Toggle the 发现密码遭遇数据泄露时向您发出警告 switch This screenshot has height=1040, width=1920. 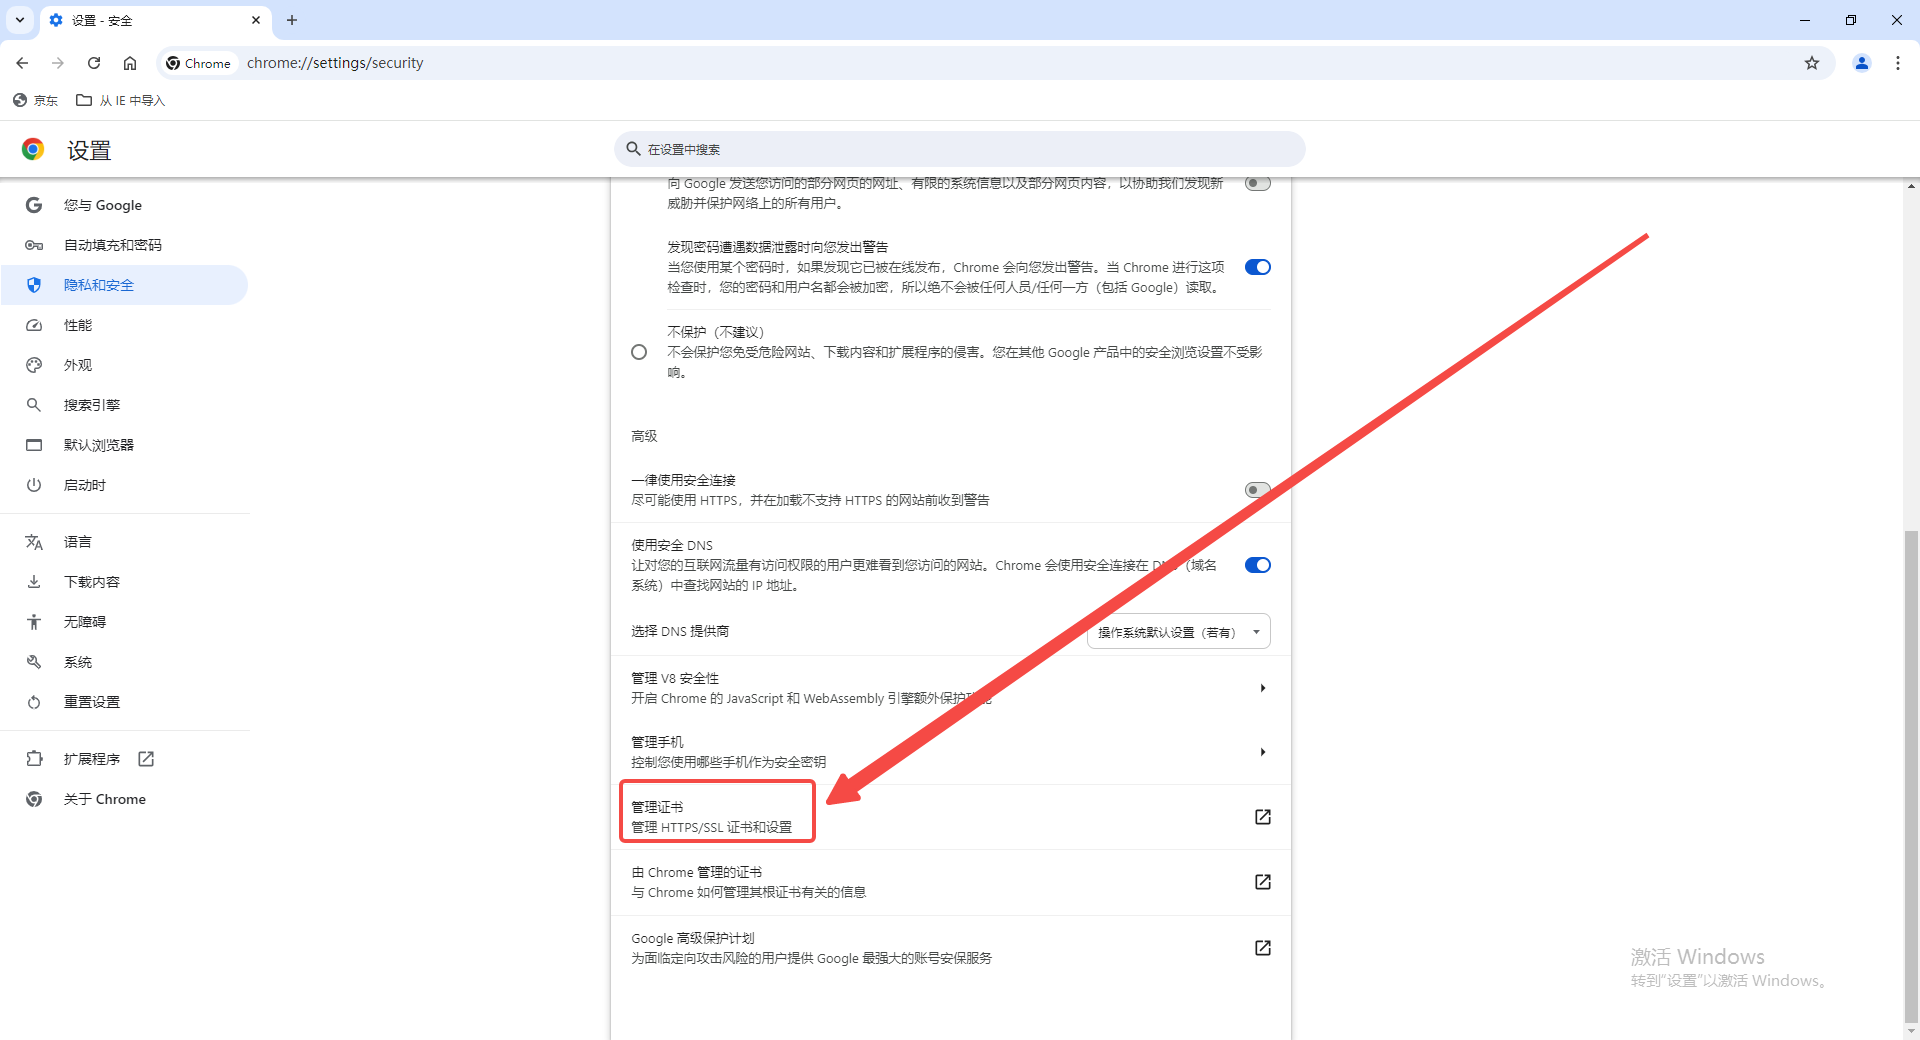(x=1258, y=267)
